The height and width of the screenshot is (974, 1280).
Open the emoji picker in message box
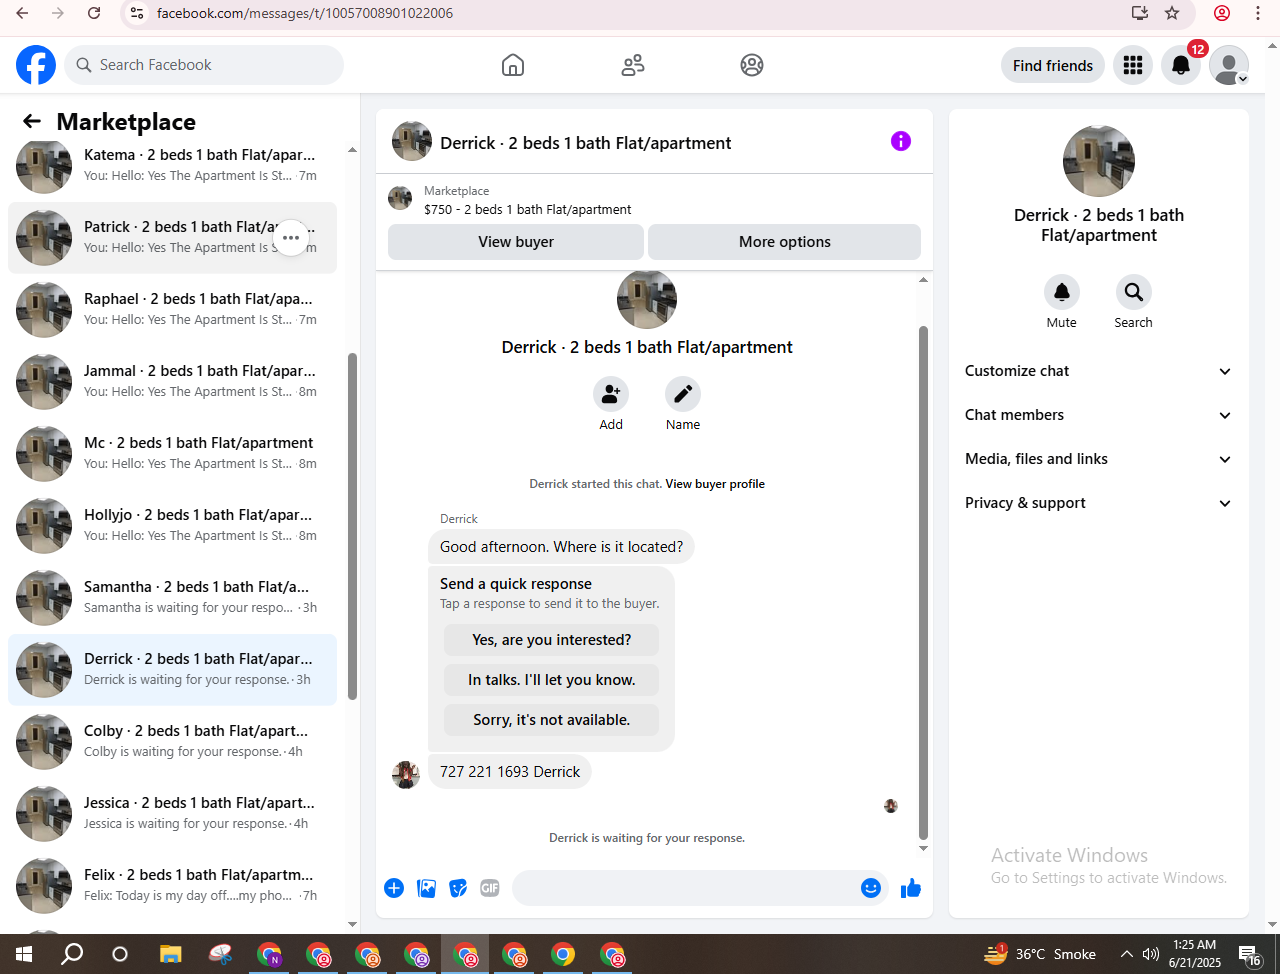(x=871, y=888)
